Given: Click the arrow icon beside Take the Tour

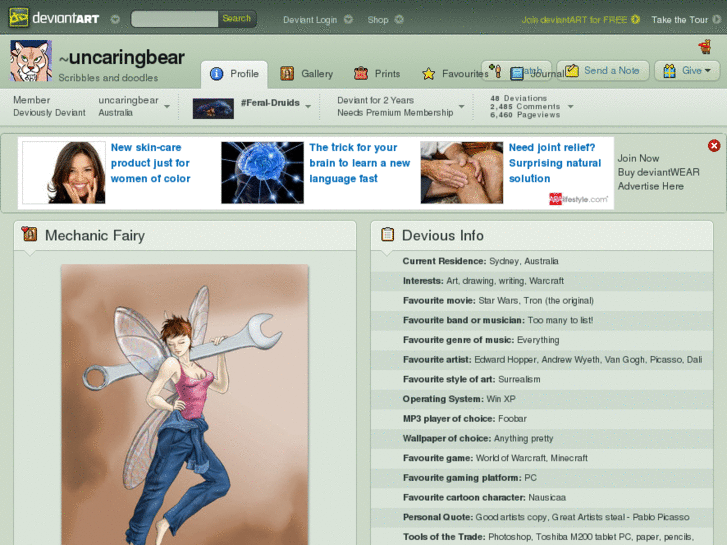Looking at the screenshot, I should [x=717, y=19].
